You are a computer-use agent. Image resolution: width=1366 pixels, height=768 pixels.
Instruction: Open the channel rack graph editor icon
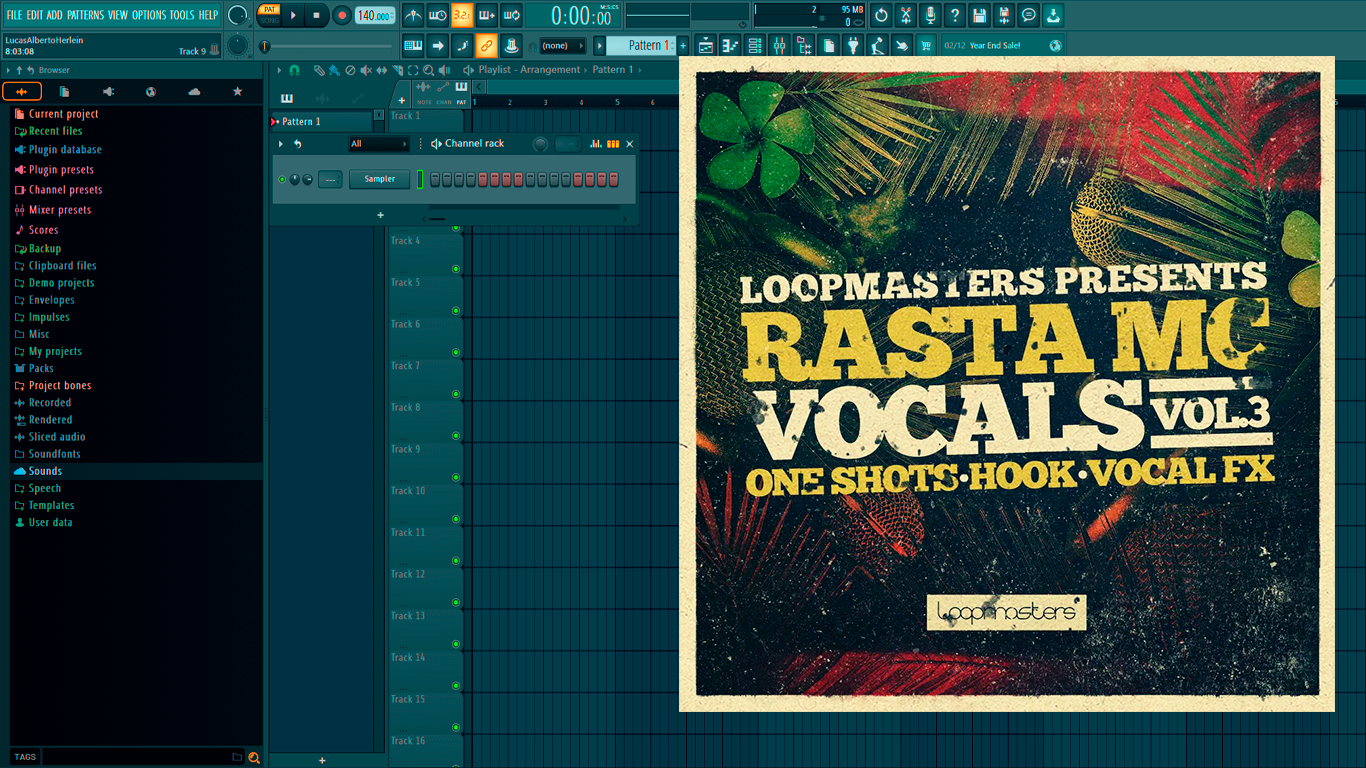tap(596, 144)
